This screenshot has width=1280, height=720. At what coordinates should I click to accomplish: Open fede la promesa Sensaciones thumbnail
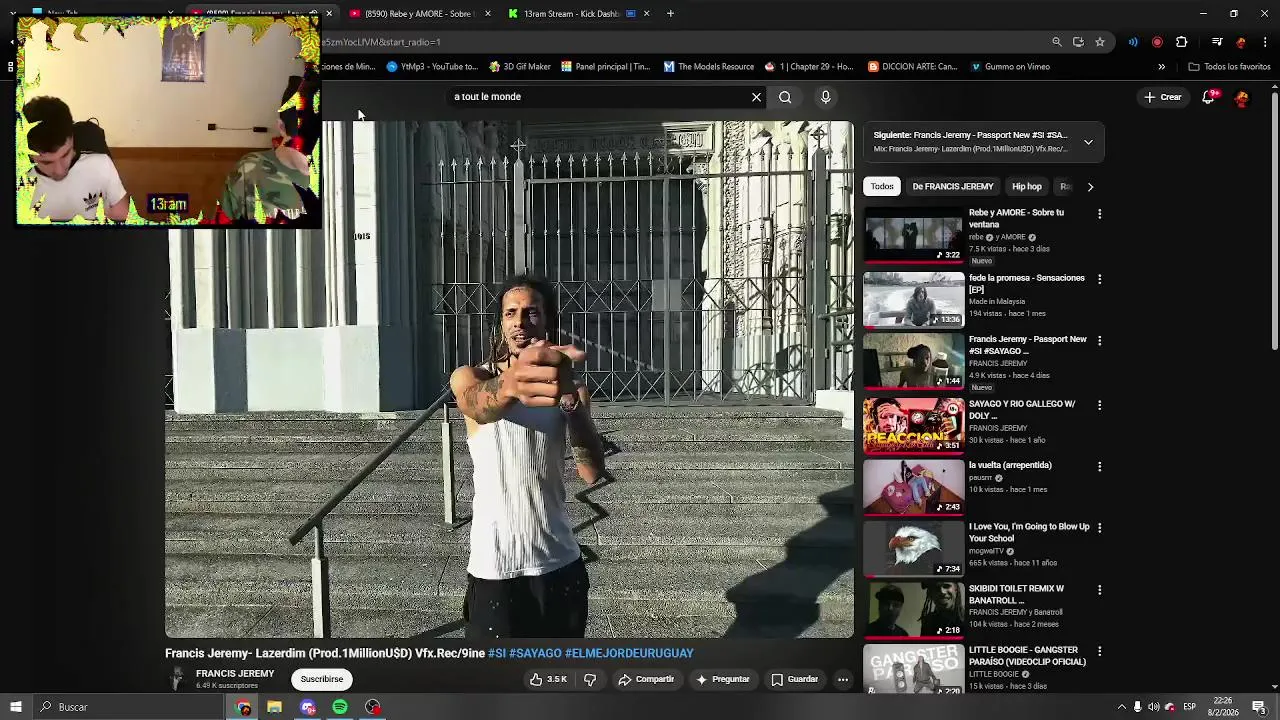[914, 300]
